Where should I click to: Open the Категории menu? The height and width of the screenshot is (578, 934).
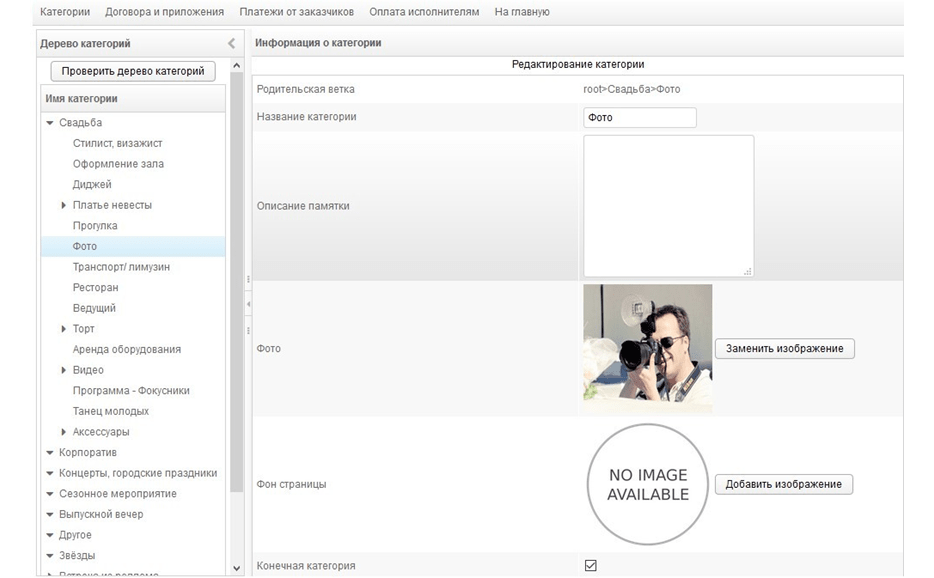tap(65, 12)
